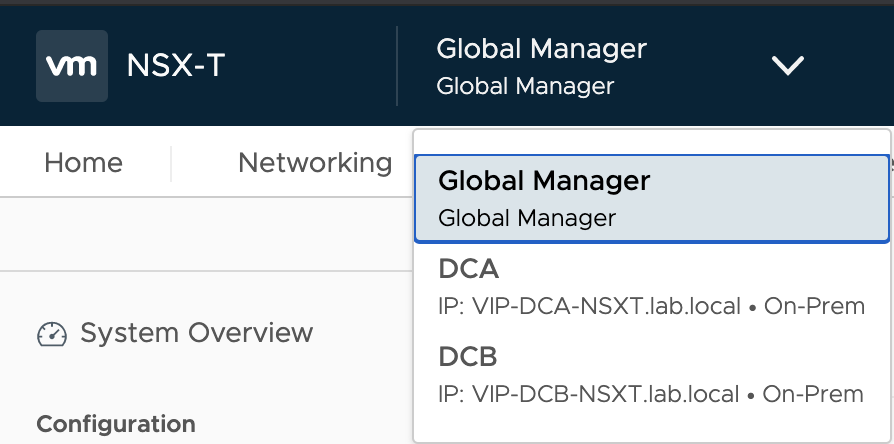Click the Configuration section heading
Image resolution: width=894 pixels, height=444 pixels.
click(x=116, y=424)
